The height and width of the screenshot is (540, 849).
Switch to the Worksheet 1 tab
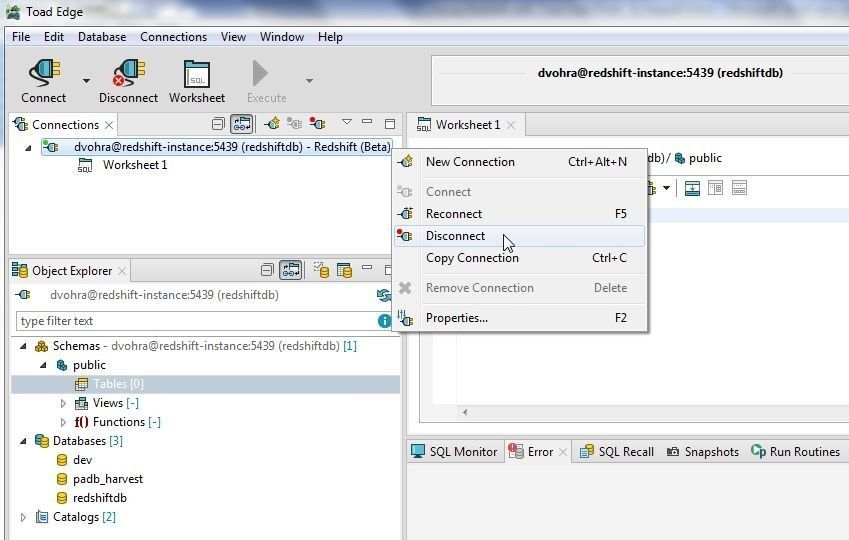click(x=467, y=125)
